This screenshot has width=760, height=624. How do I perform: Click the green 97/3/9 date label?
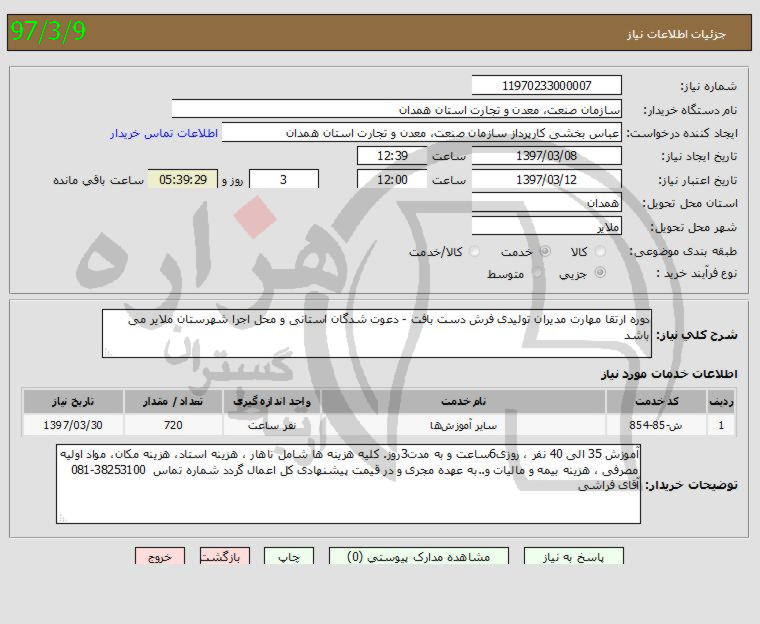click(48, 32)
